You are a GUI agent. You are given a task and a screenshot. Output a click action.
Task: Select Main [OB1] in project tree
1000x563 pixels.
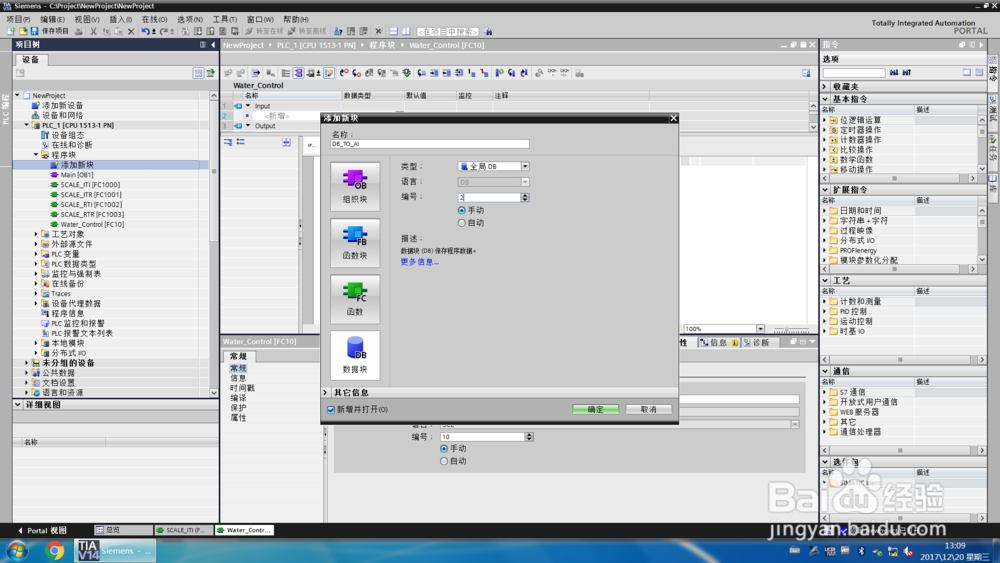(x=77, y=175)
